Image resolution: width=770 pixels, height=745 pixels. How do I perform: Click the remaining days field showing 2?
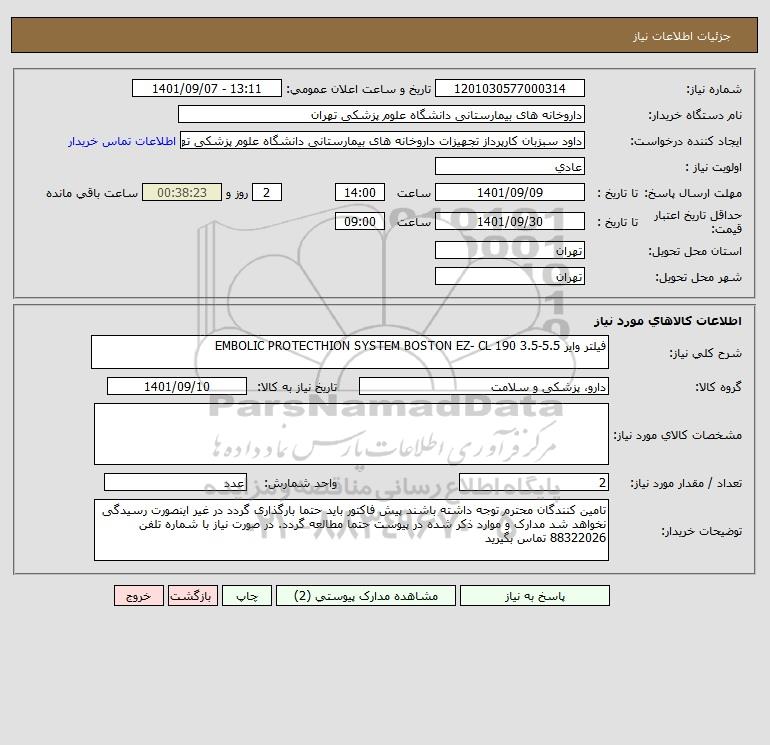[267, 193]
